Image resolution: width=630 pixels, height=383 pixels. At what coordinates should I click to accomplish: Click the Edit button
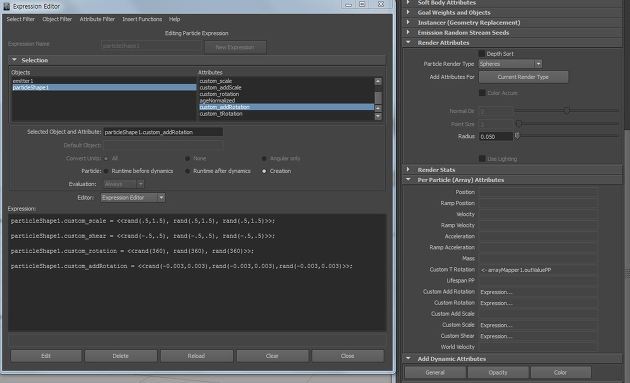click(46, 356)
